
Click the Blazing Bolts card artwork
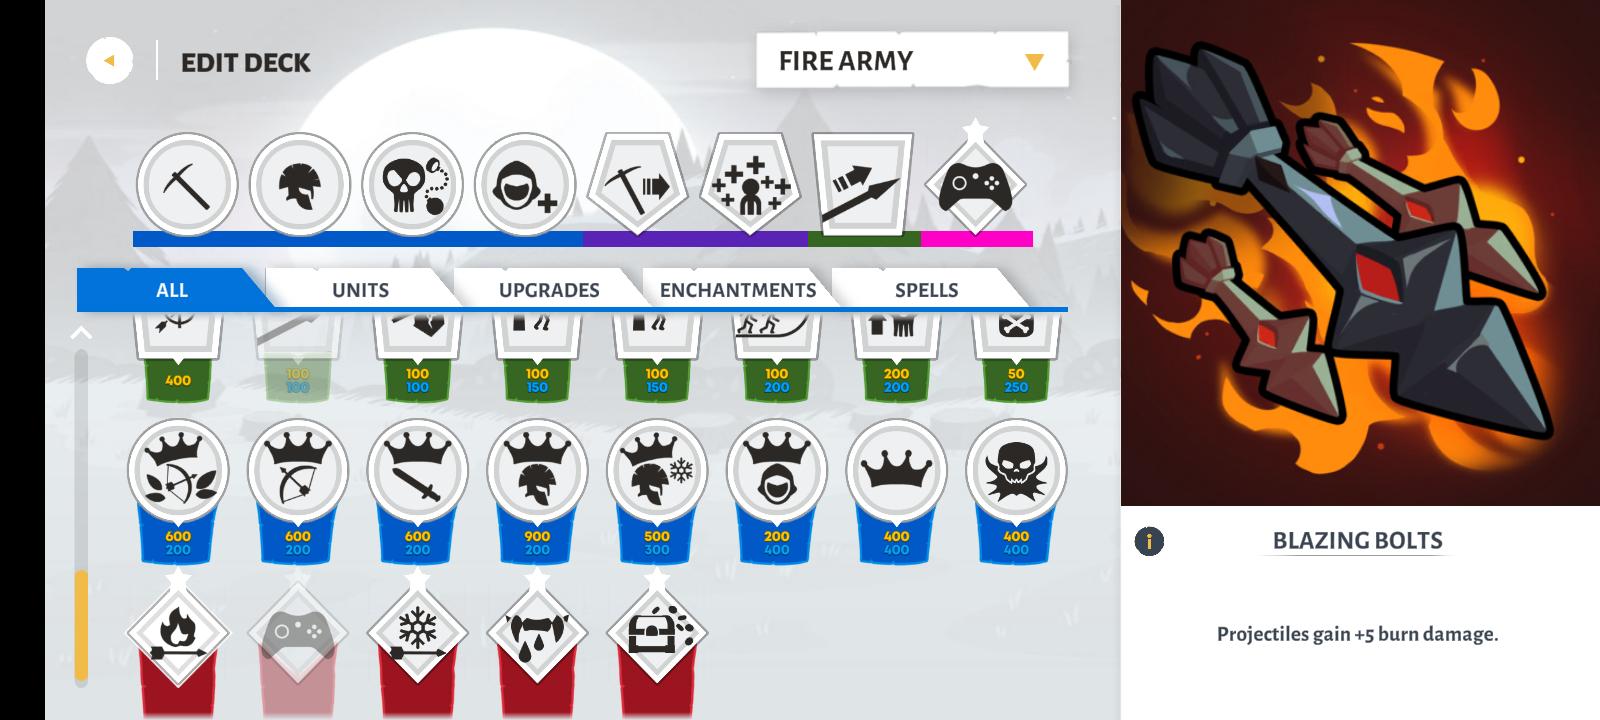click(x=1360, y=252)
